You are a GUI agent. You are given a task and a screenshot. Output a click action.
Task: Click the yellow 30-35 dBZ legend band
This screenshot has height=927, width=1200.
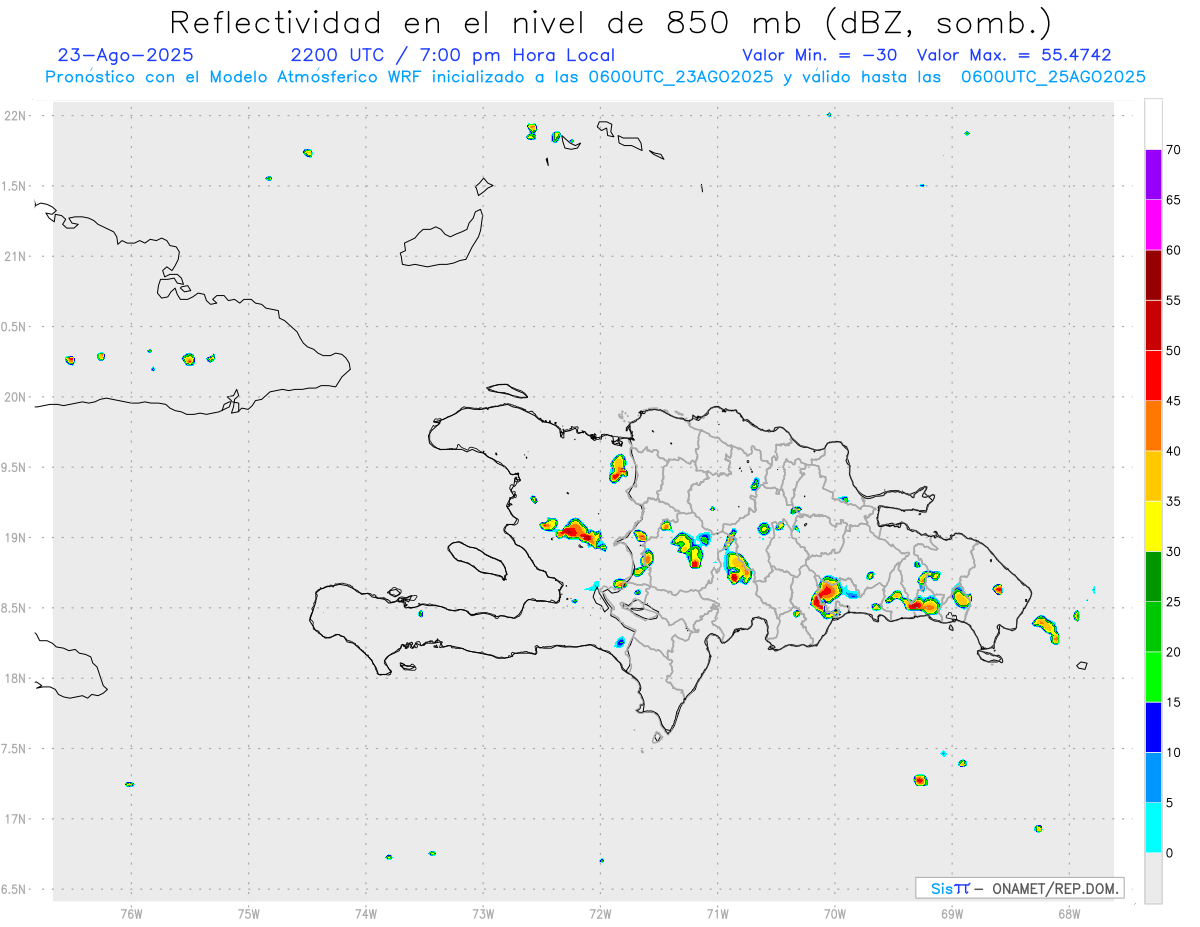1153,526
